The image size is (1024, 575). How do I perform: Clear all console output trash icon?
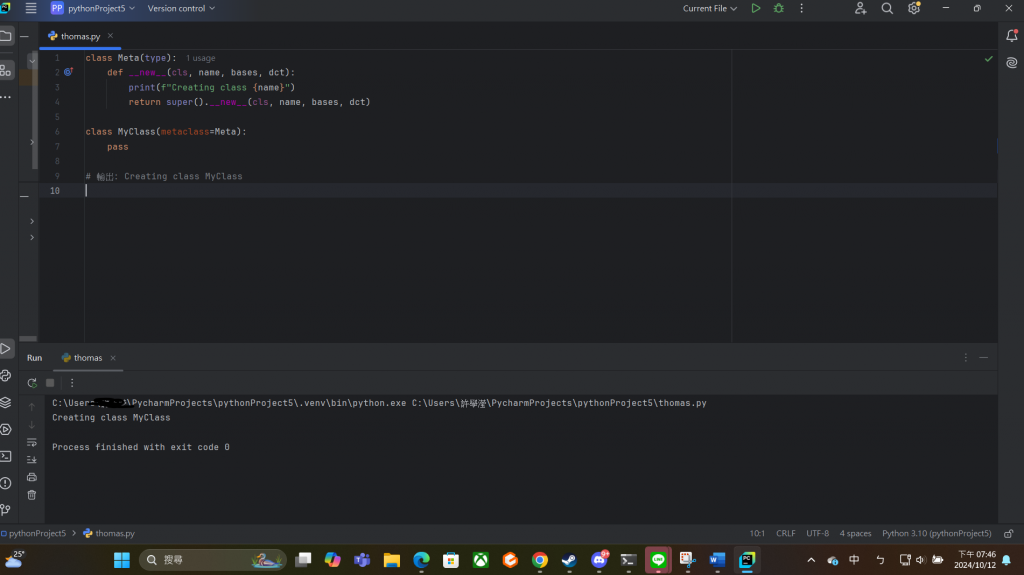(31, 495)
